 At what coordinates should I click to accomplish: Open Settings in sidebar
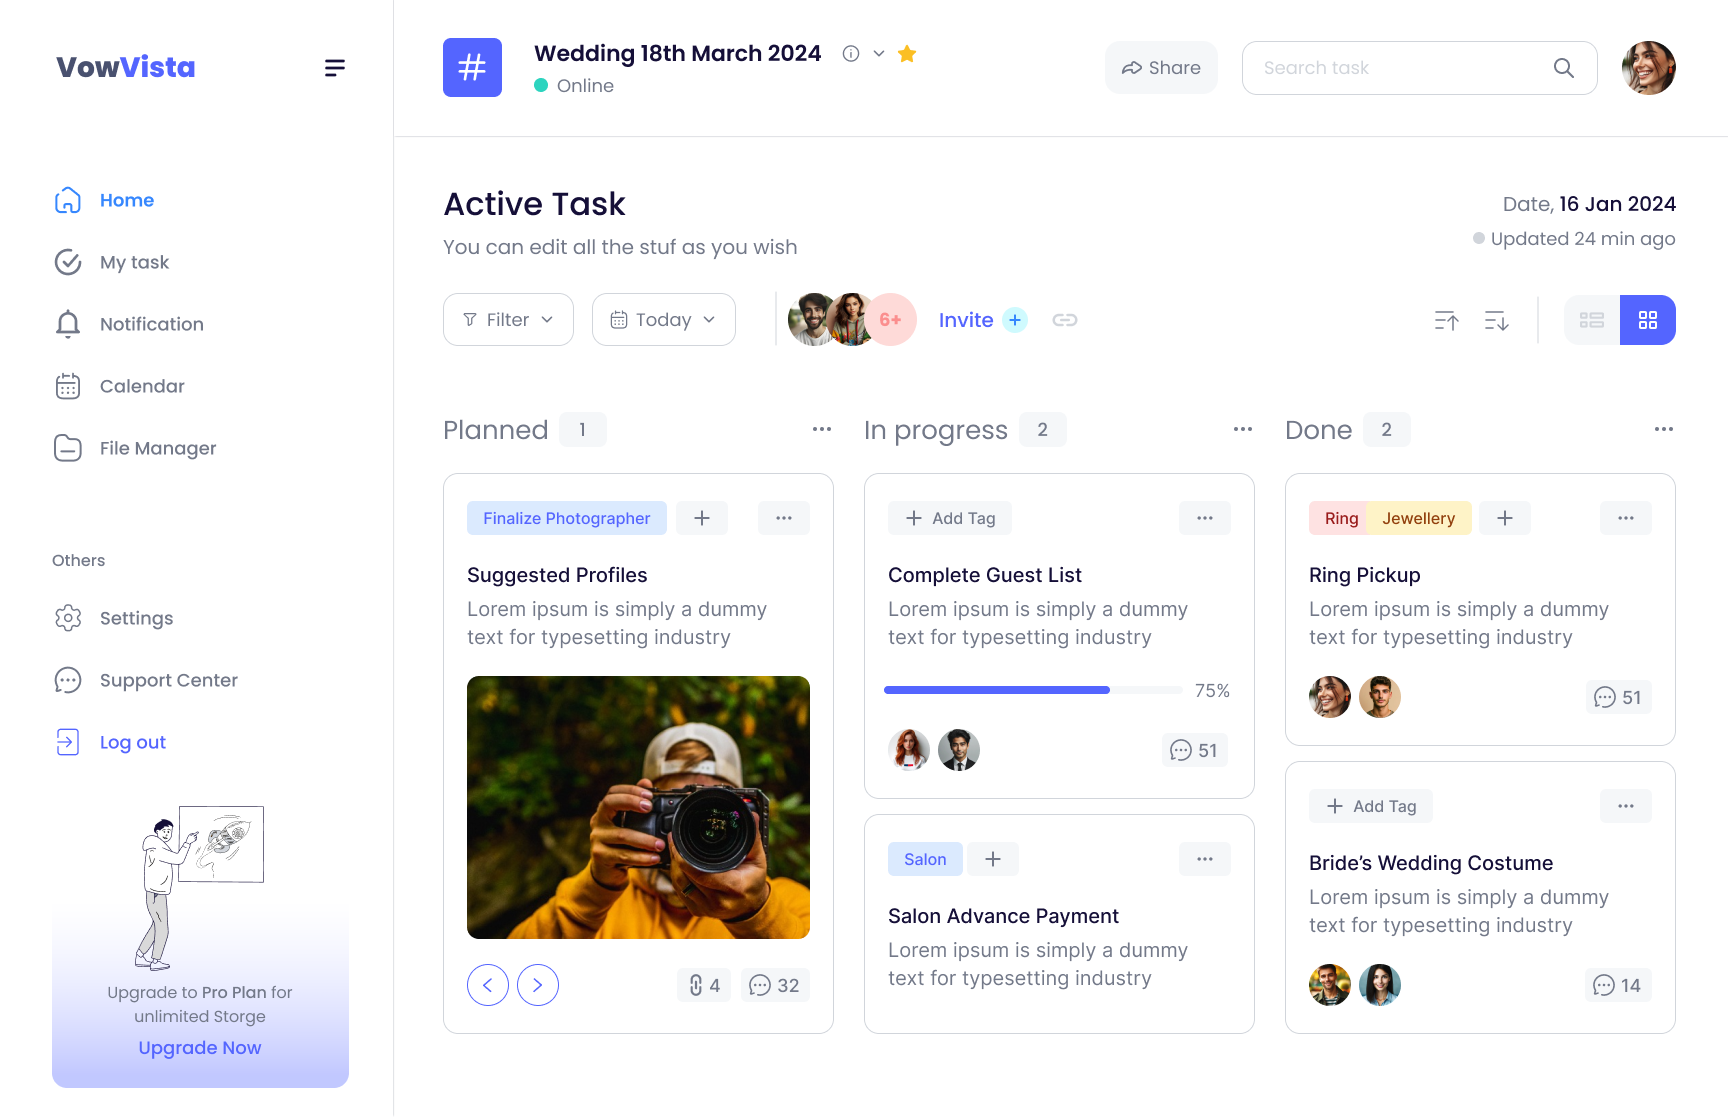[113, 618]
